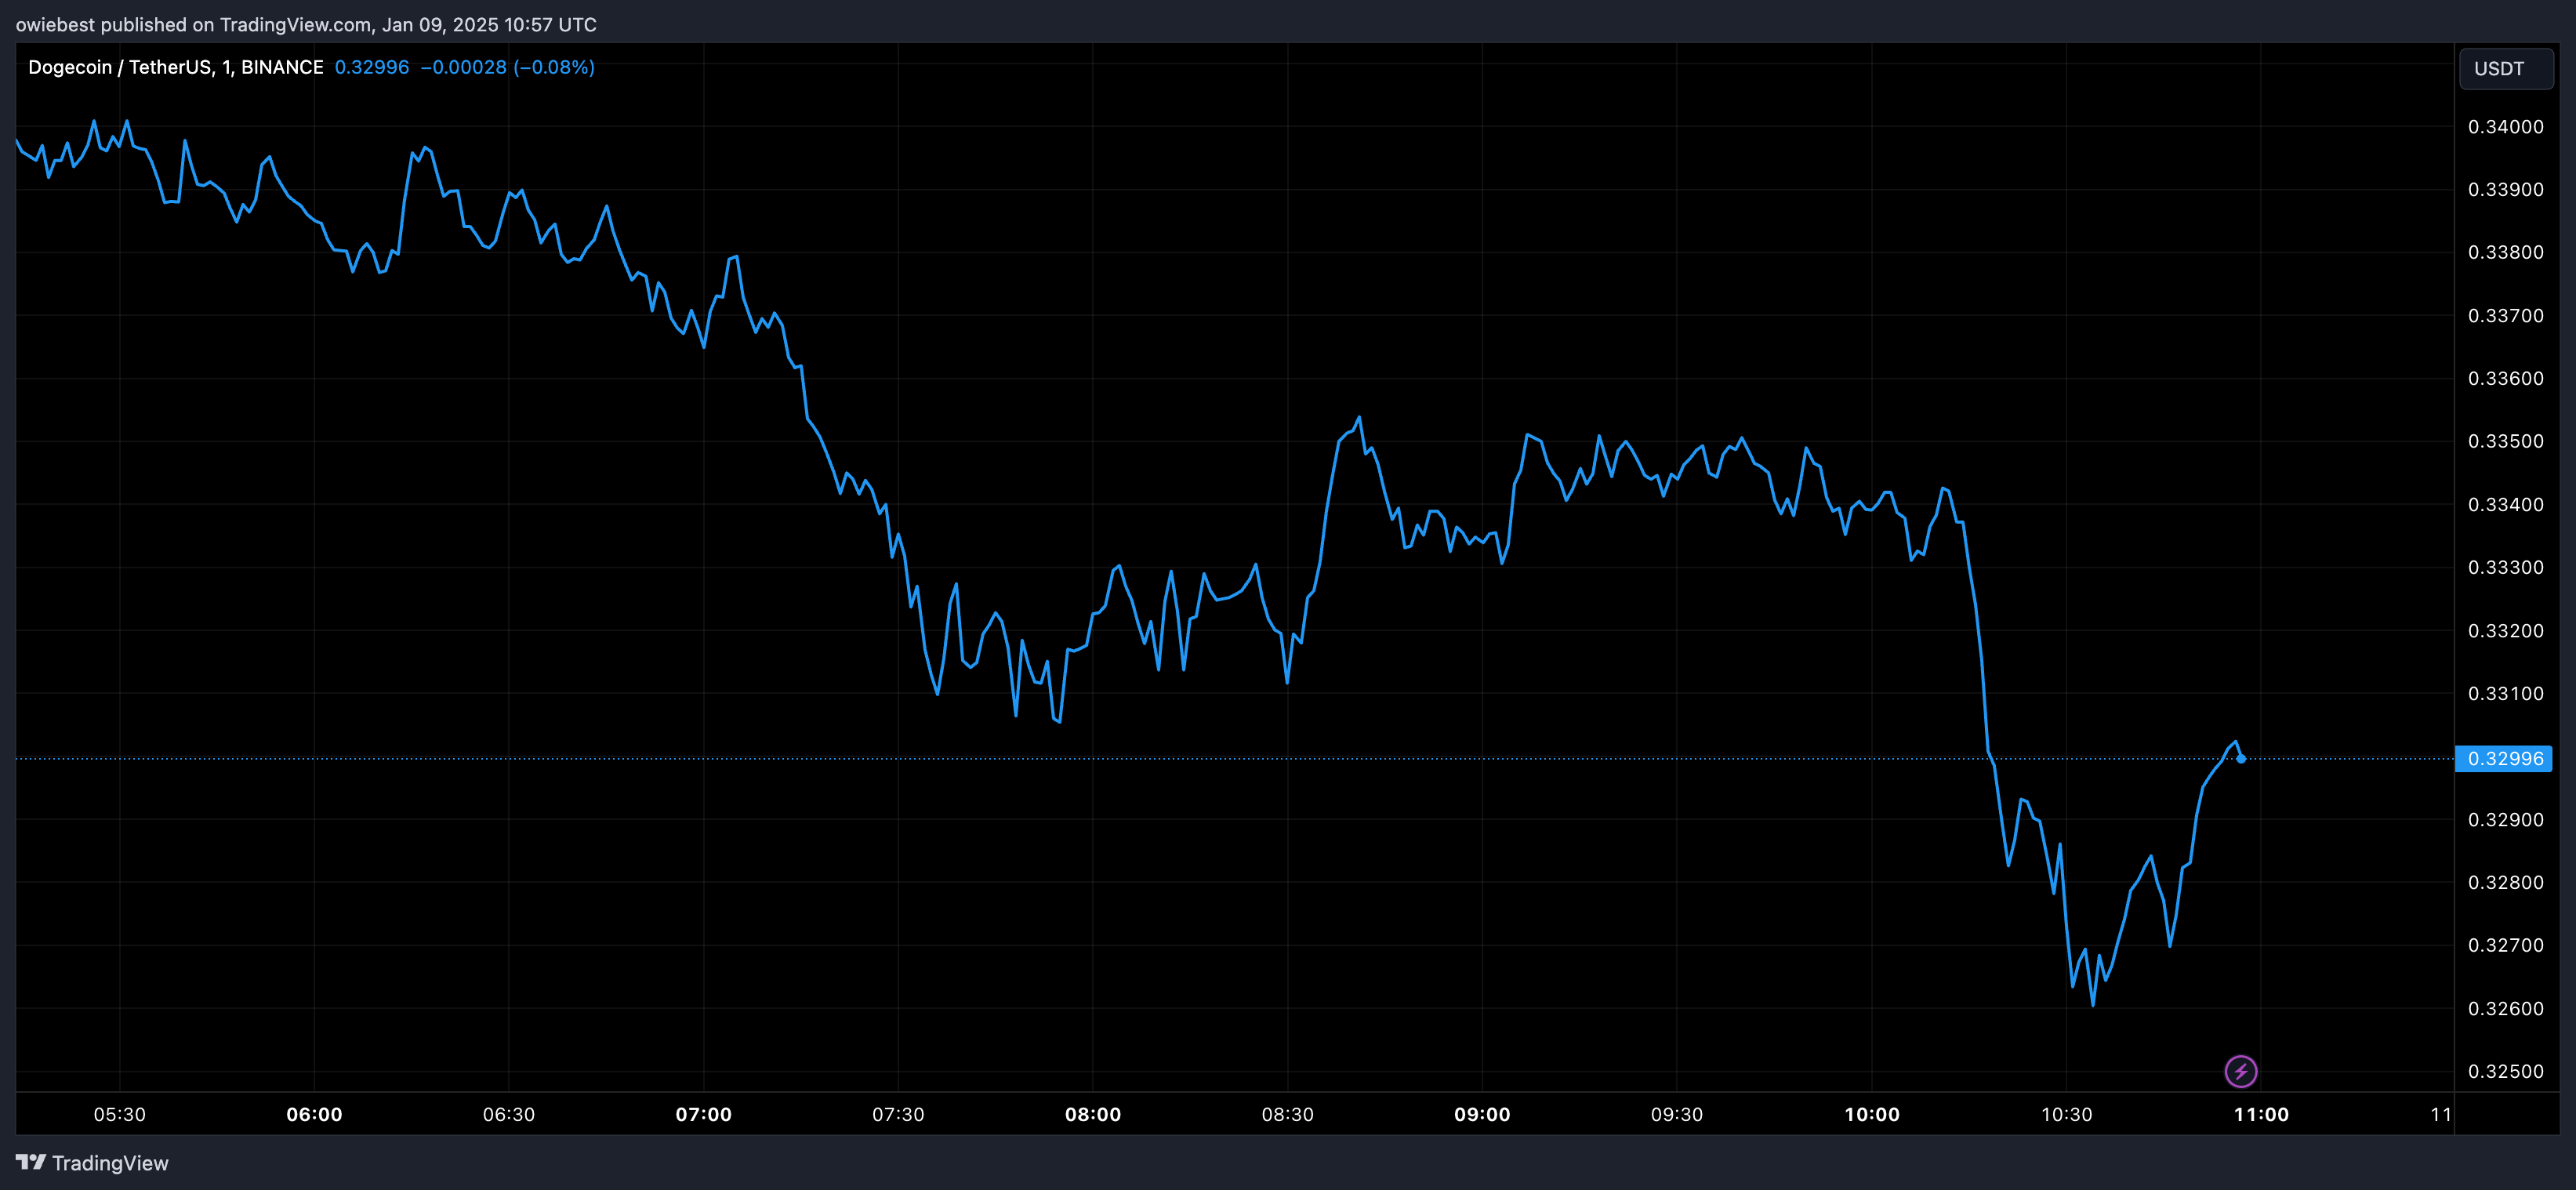Select the 11:00 time axis label
Image resolution: width=2576 pixels, height=1190 pixels.
tap(2263, 1114)
